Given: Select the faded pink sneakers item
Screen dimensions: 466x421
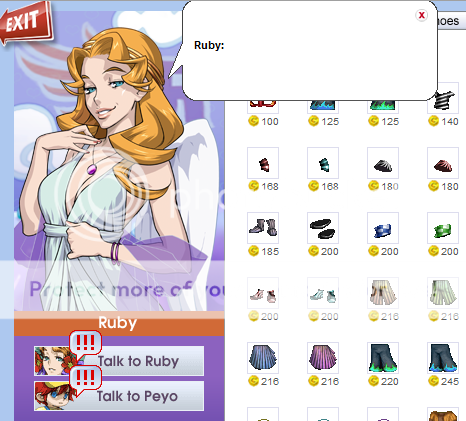Looking at the screenshot, I should click(x=263, y=293).
